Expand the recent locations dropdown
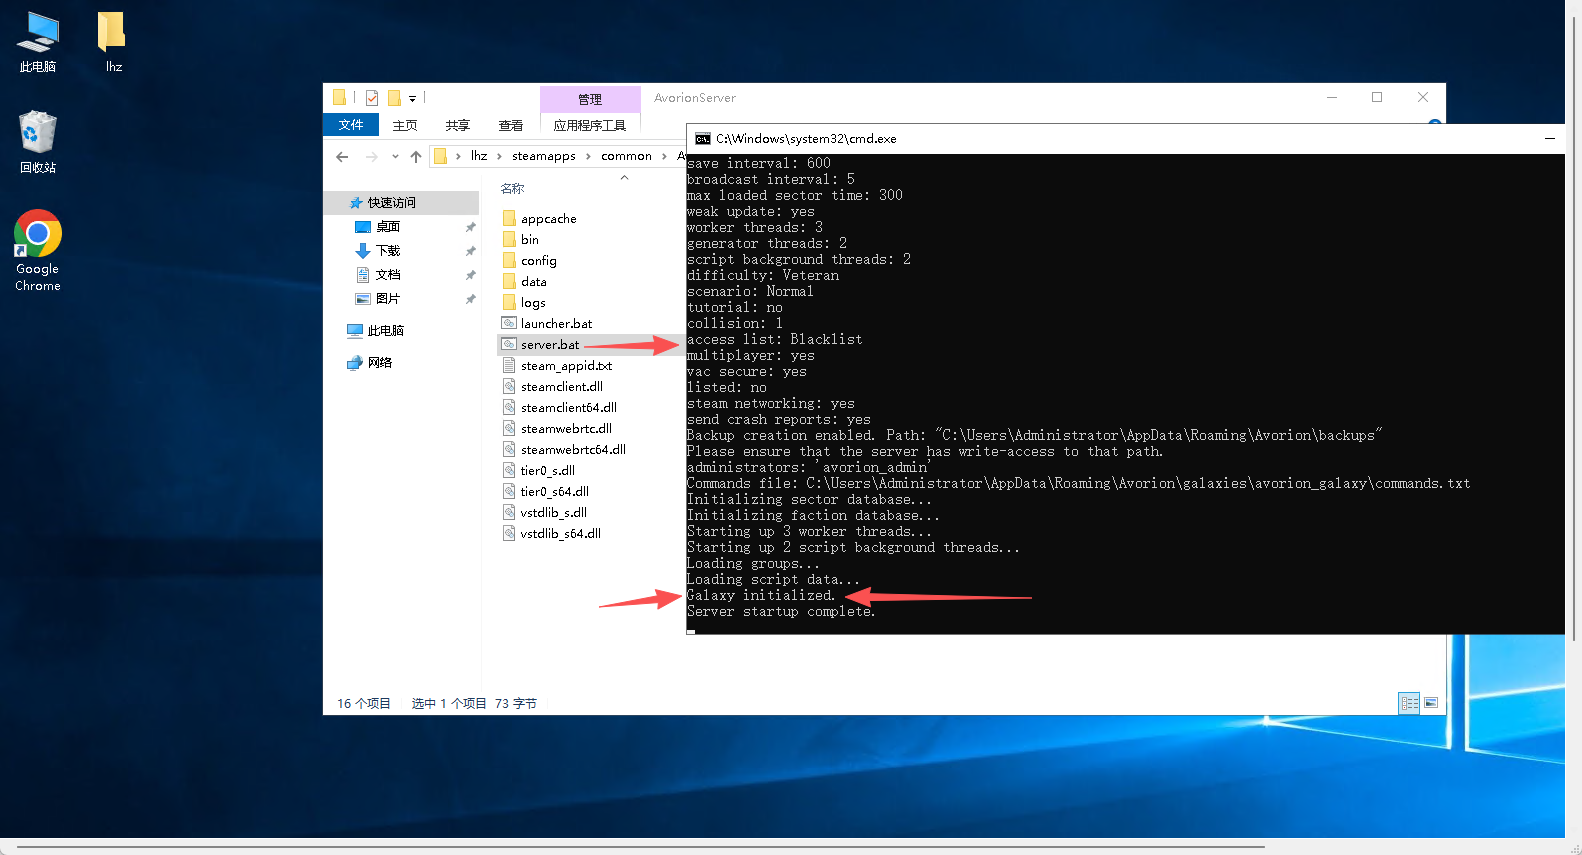Screen dimensions: 1582x855 [x=396, y=157]
